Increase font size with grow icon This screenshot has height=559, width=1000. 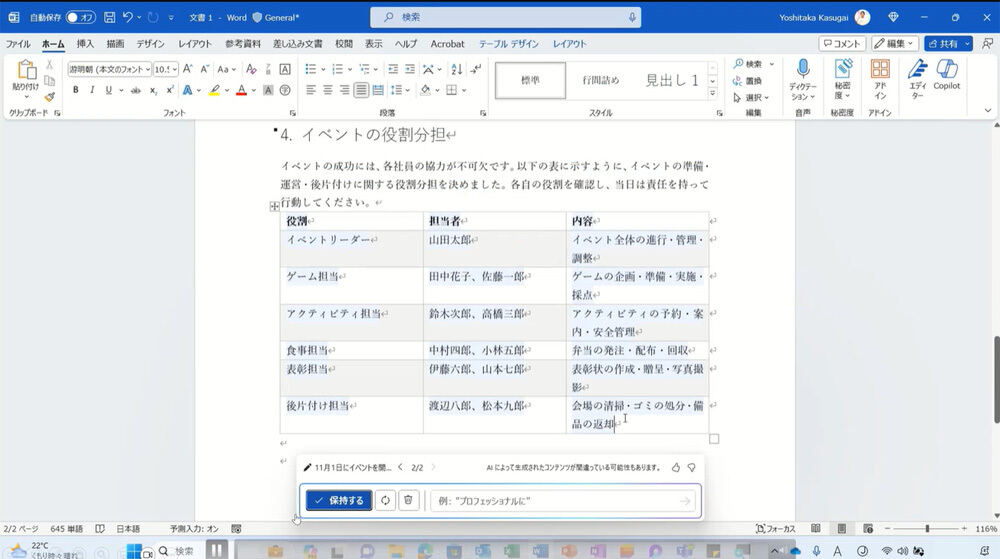coord(188,69)
